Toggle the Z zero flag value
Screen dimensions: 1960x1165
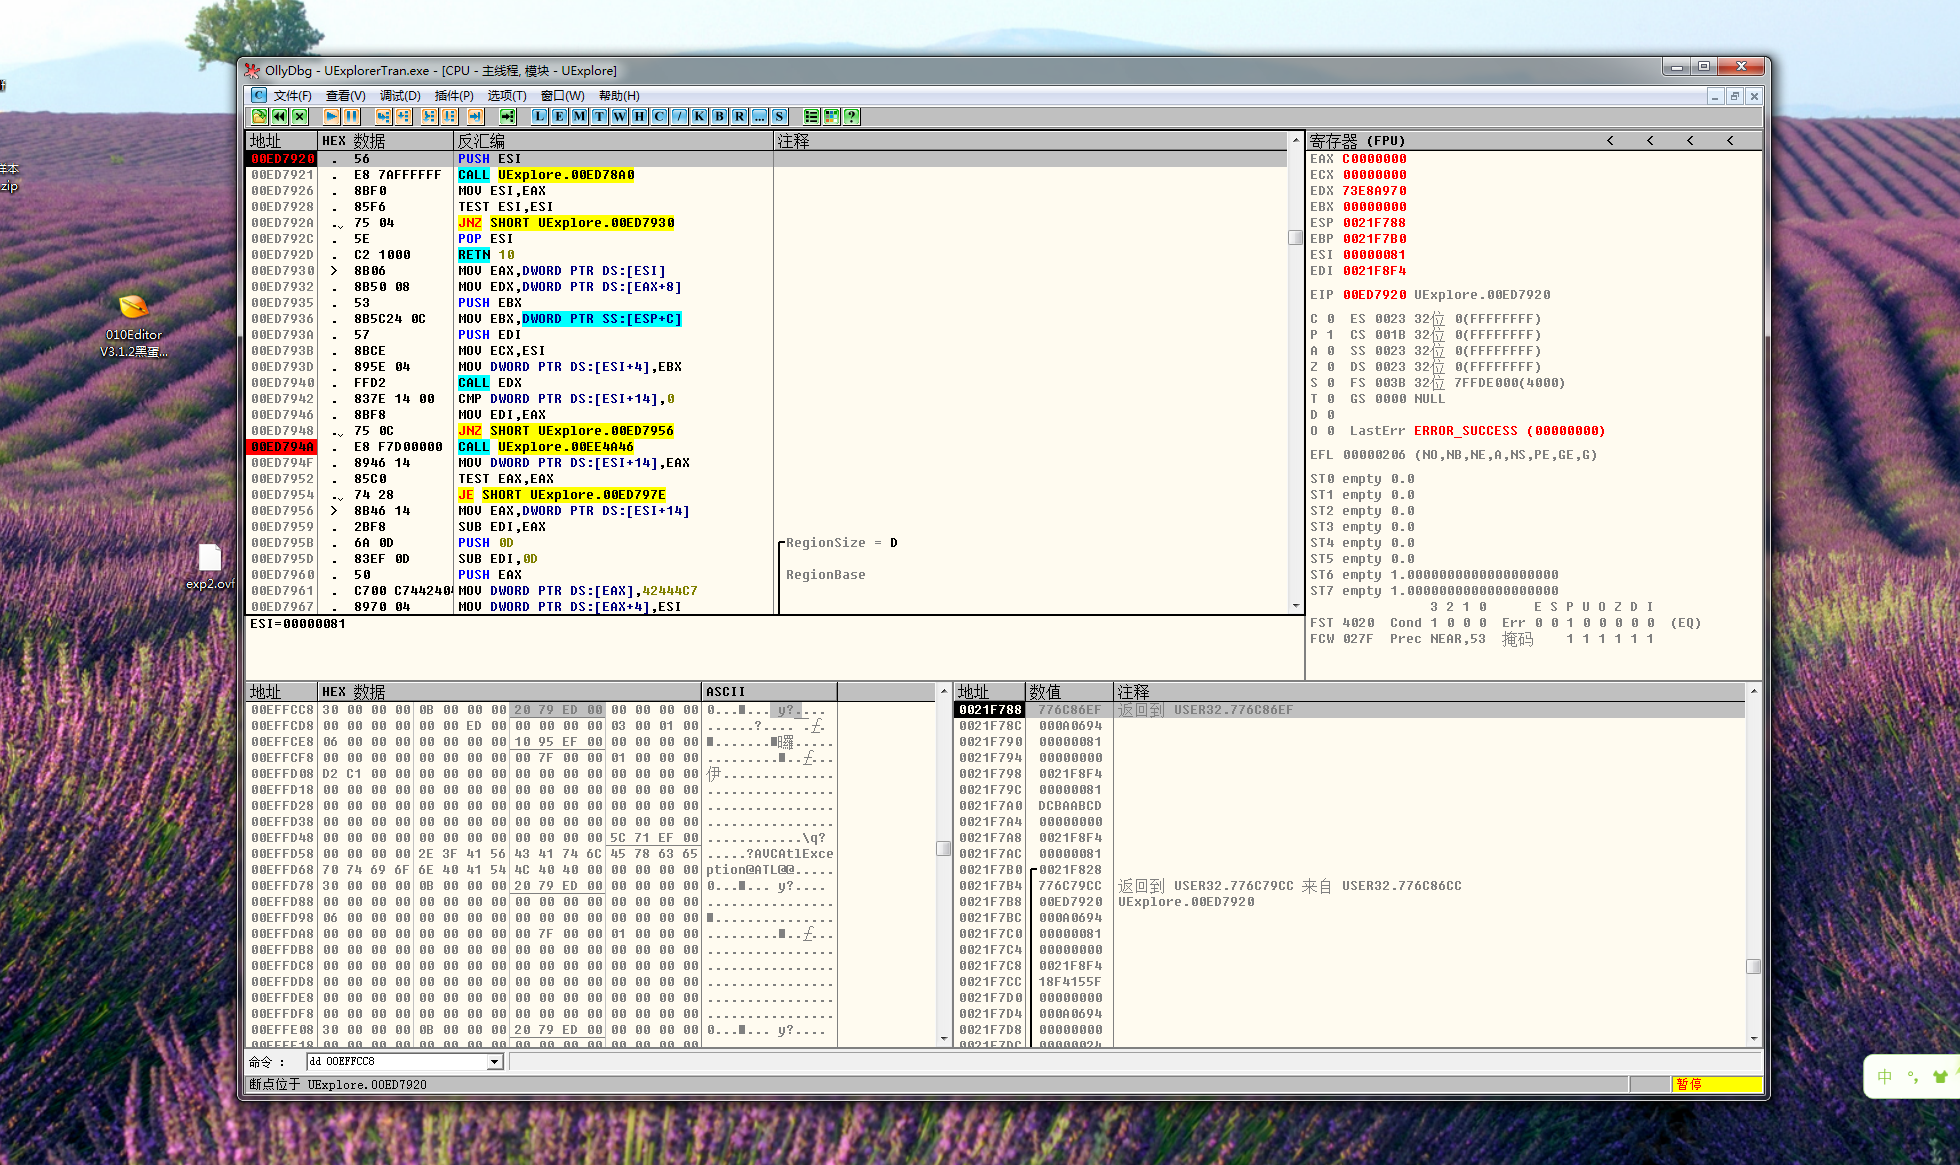[1331, 367]
